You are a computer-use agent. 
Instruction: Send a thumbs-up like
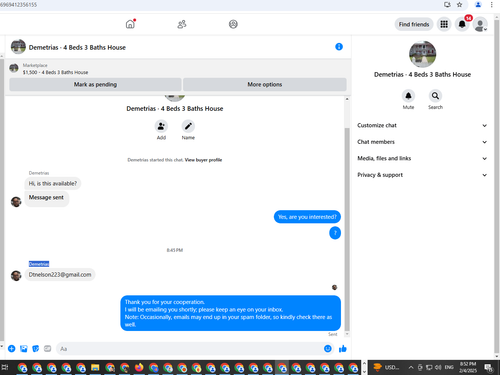(x=343, y=349)
